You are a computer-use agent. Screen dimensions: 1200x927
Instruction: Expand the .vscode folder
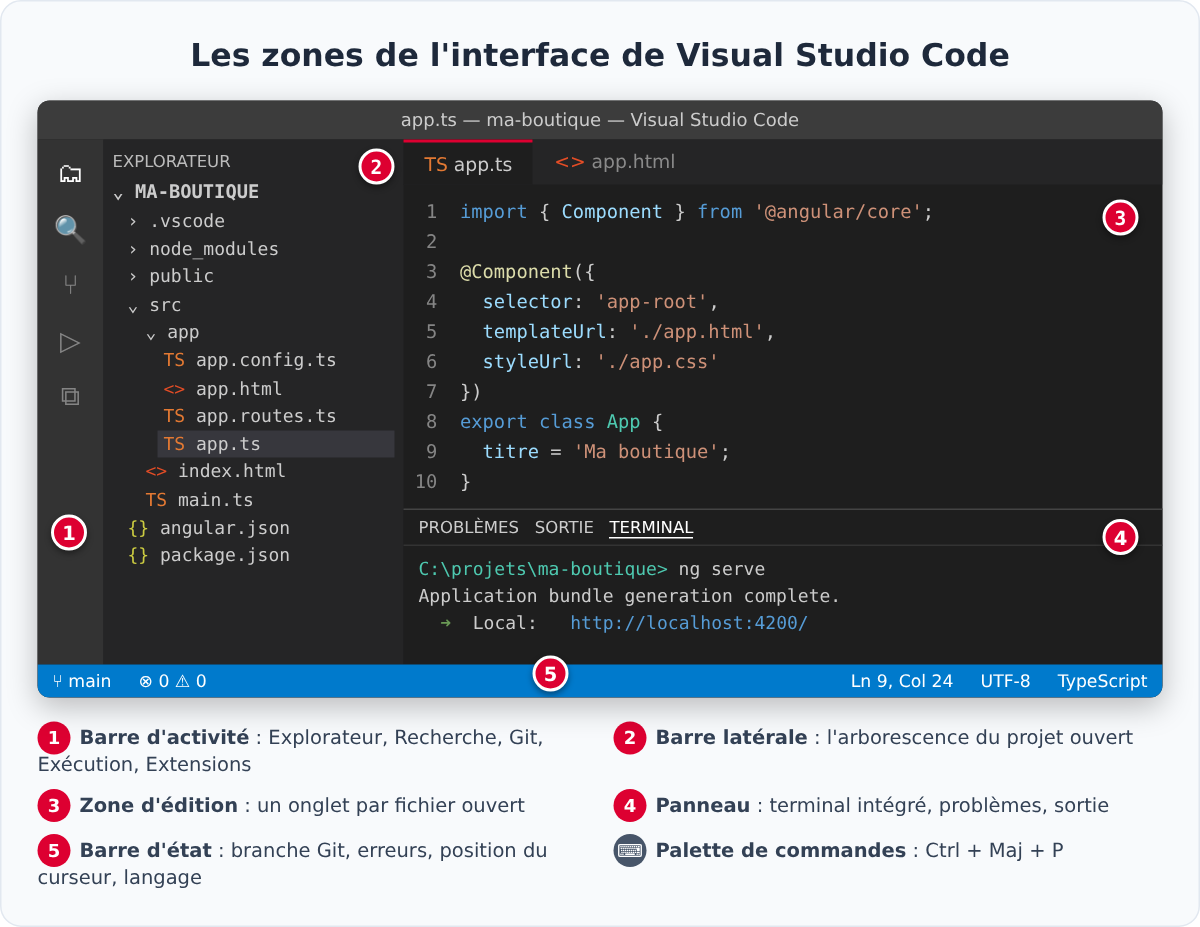pos(133,221)
